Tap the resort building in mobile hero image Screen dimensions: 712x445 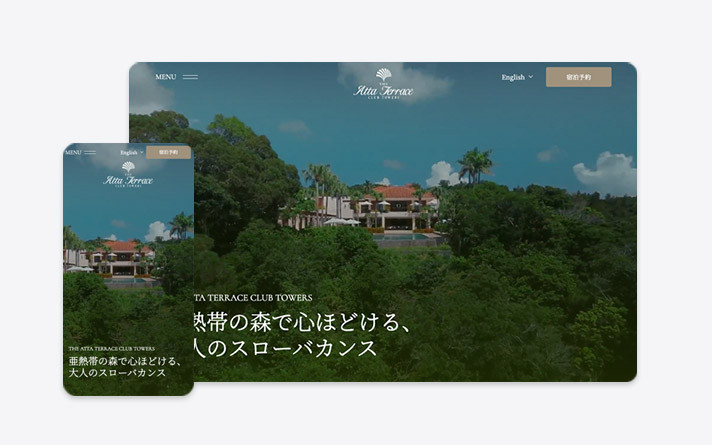[120, 258]
